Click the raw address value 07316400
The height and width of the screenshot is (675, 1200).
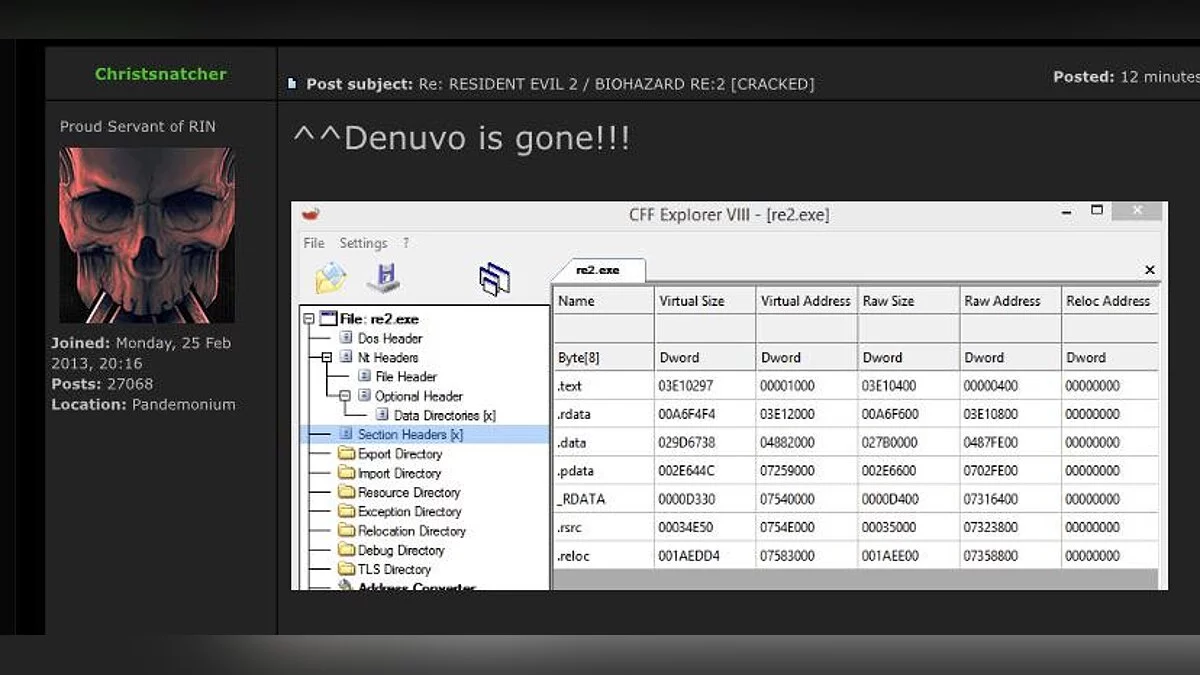point(993,499)
